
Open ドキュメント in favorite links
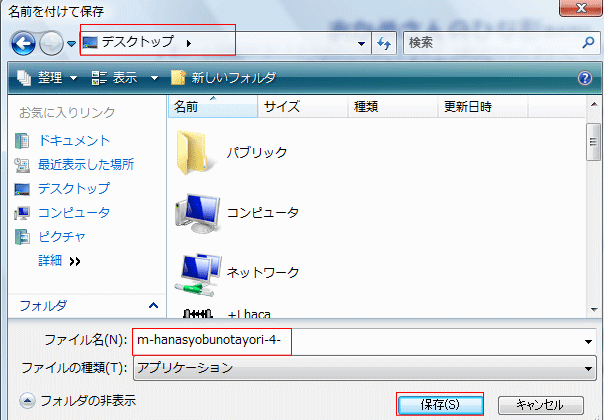(x=73, y=141)
